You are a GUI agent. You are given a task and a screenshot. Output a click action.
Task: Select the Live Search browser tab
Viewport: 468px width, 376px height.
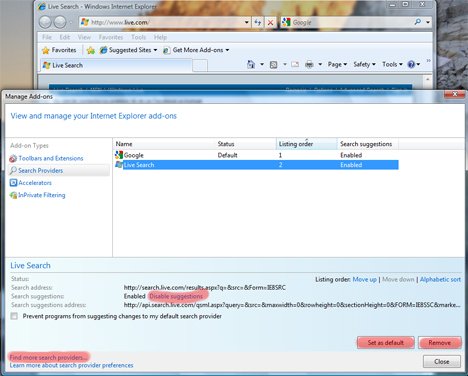click(x=116, y=65)
